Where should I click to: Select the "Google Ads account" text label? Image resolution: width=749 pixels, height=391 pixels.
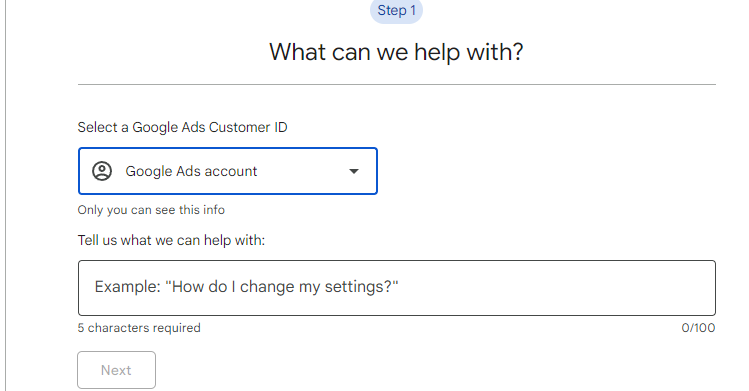click(x=191, y=171)
